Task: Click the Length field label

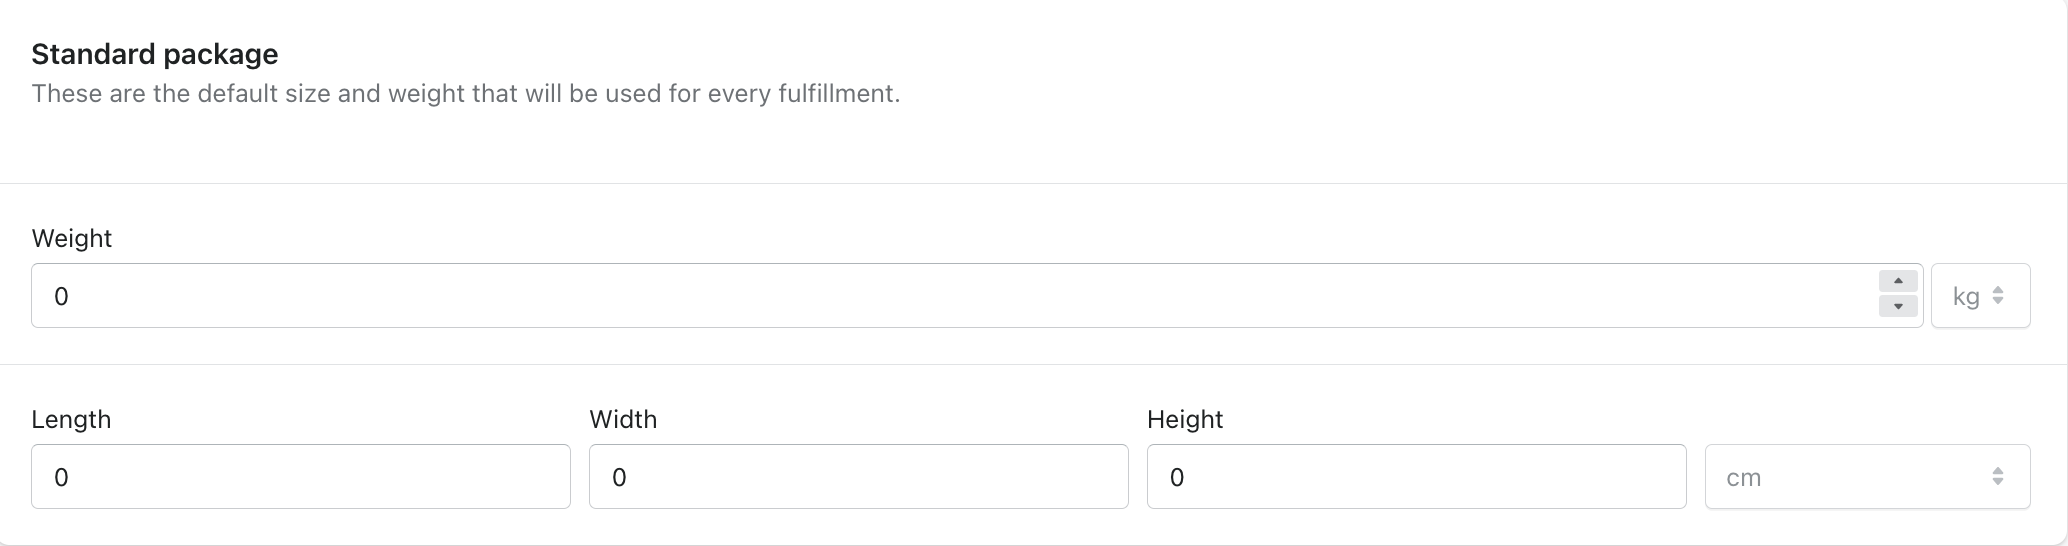Action: click(x=71, y=420)
